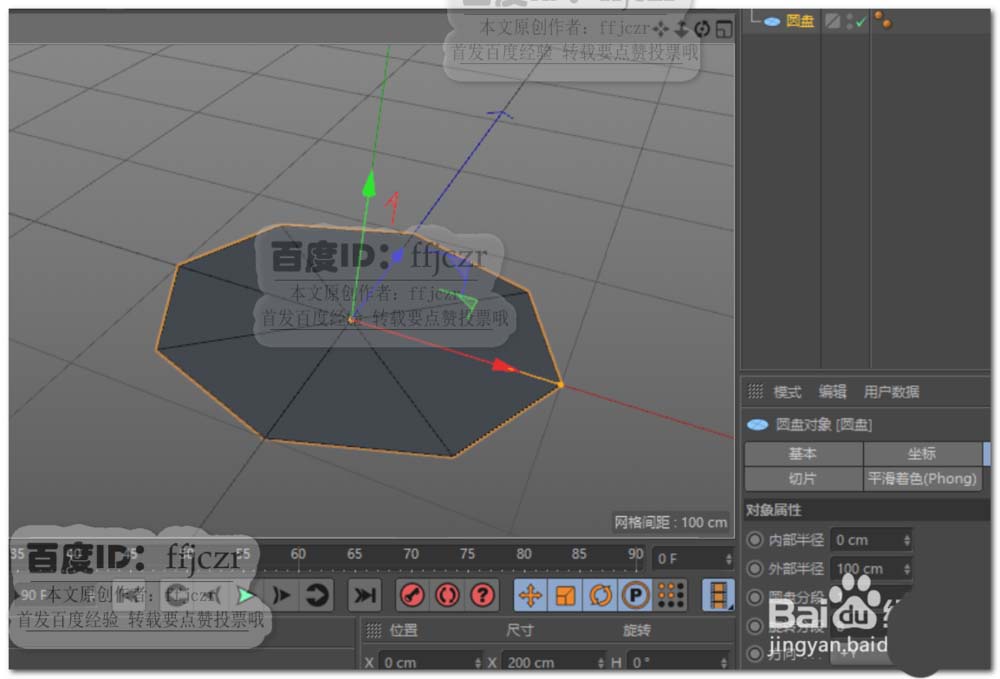
Task: Toggle the rotation keying icon
Action: [600, 595]
